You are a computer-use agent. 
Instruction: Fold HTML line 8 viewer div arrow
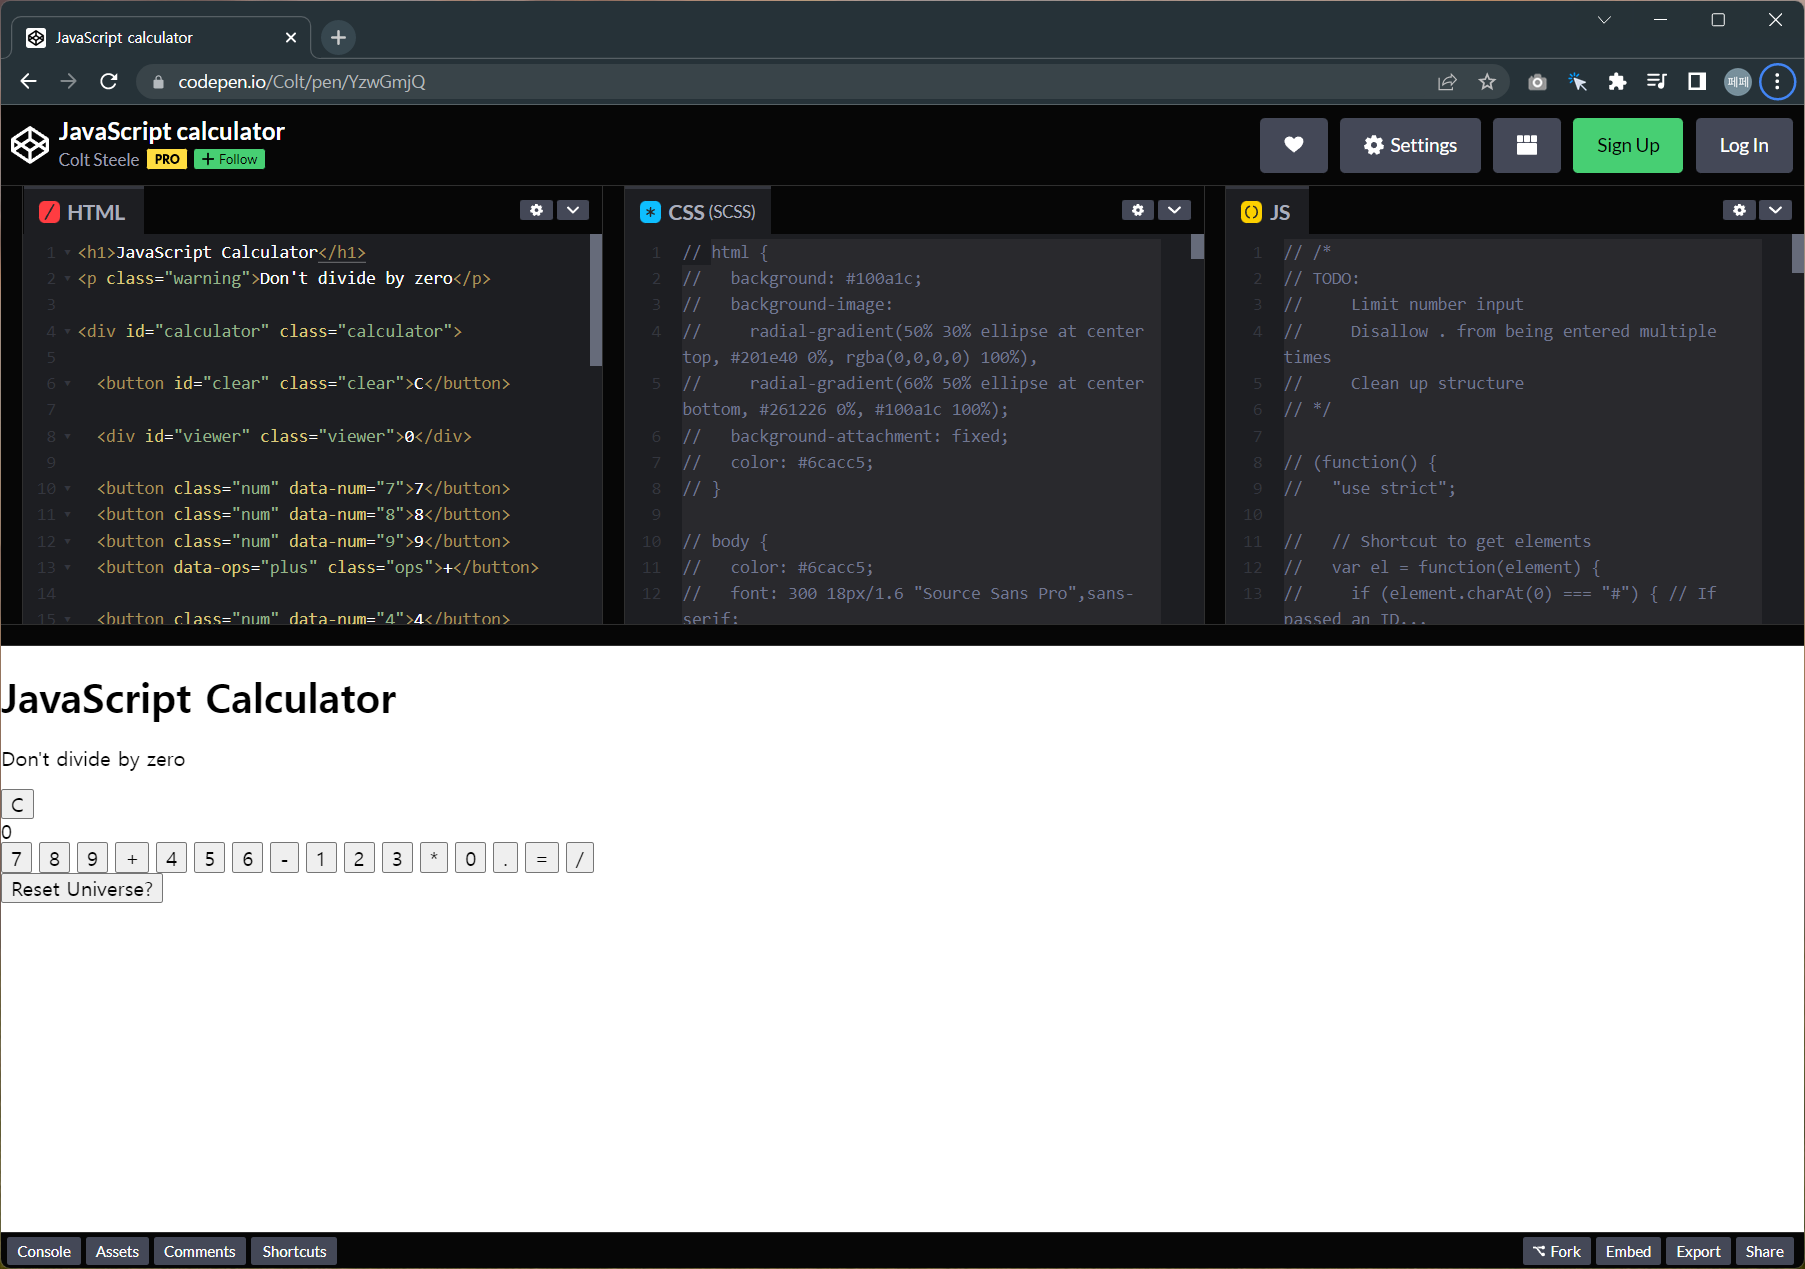pos(67,436)
